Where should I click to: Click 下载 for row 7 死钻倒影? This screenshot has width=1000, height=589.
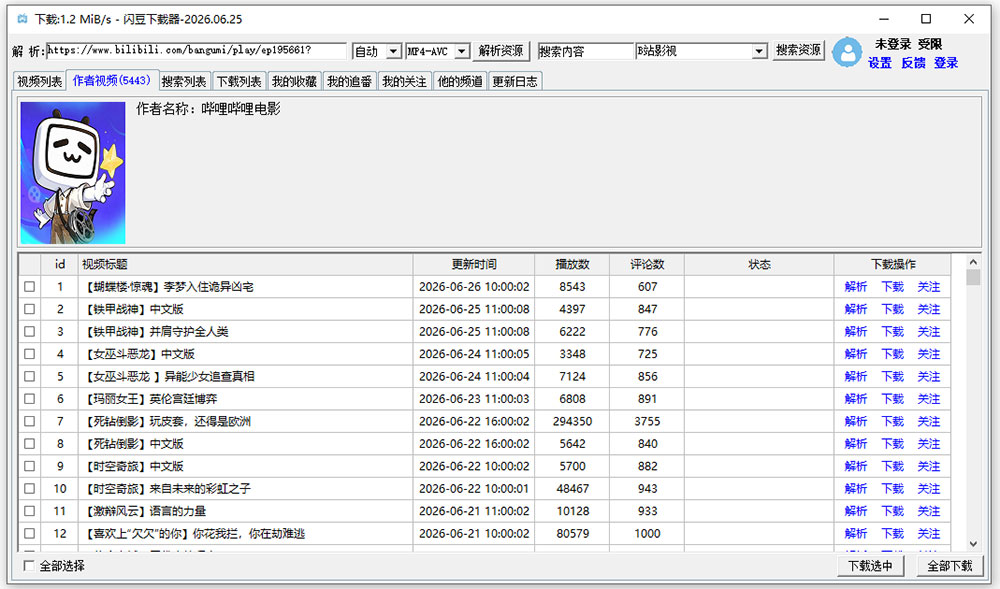click(x=893, y=421)
